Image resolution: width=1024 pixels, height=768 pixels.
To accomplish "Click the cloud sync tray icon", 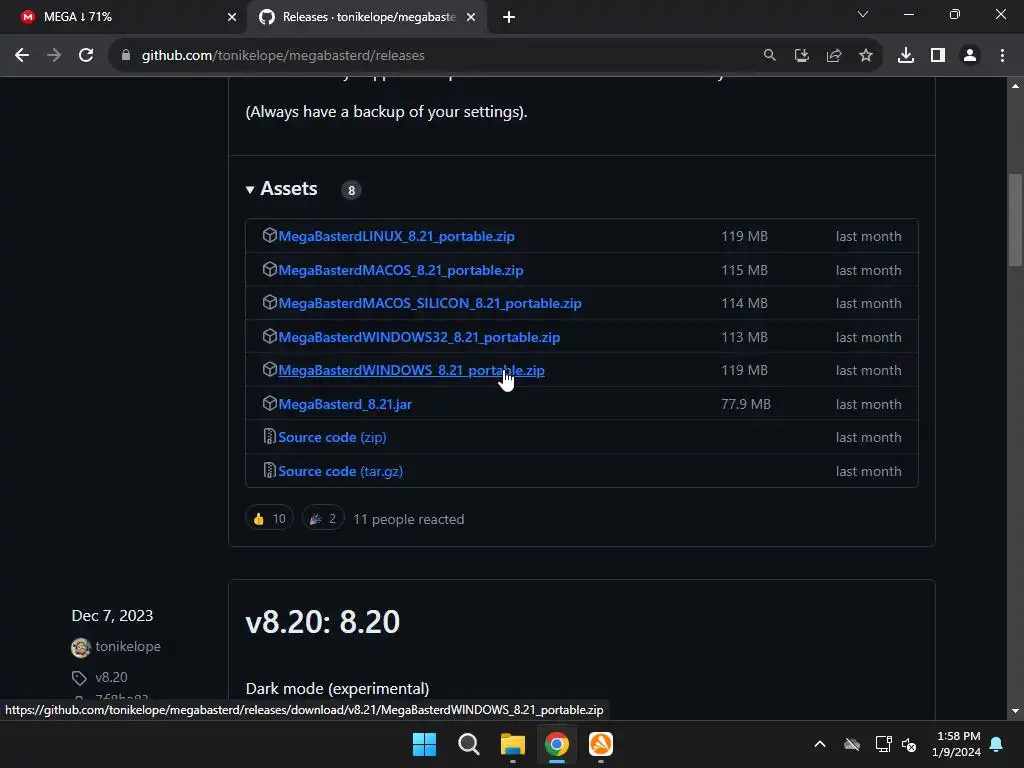I will pyautogui.click(x=852, y=744).
